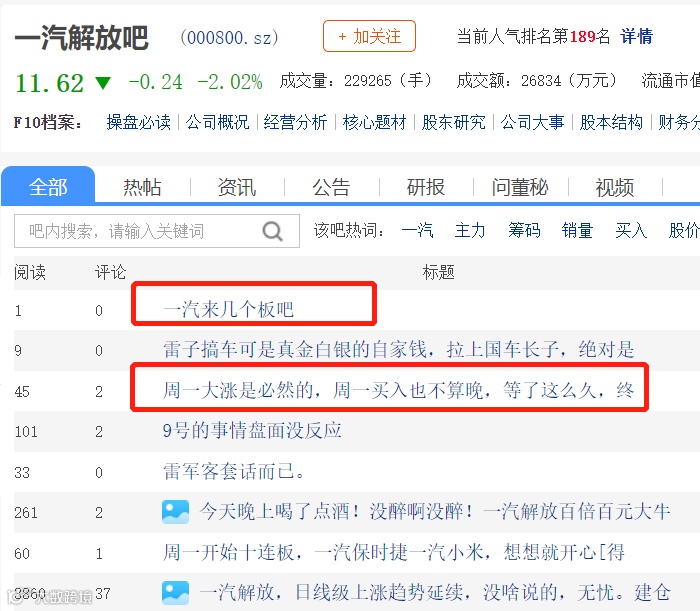Viewport: 700px width, 611px height.
Task: Click hot word 销量
Action: coord(577,231)
